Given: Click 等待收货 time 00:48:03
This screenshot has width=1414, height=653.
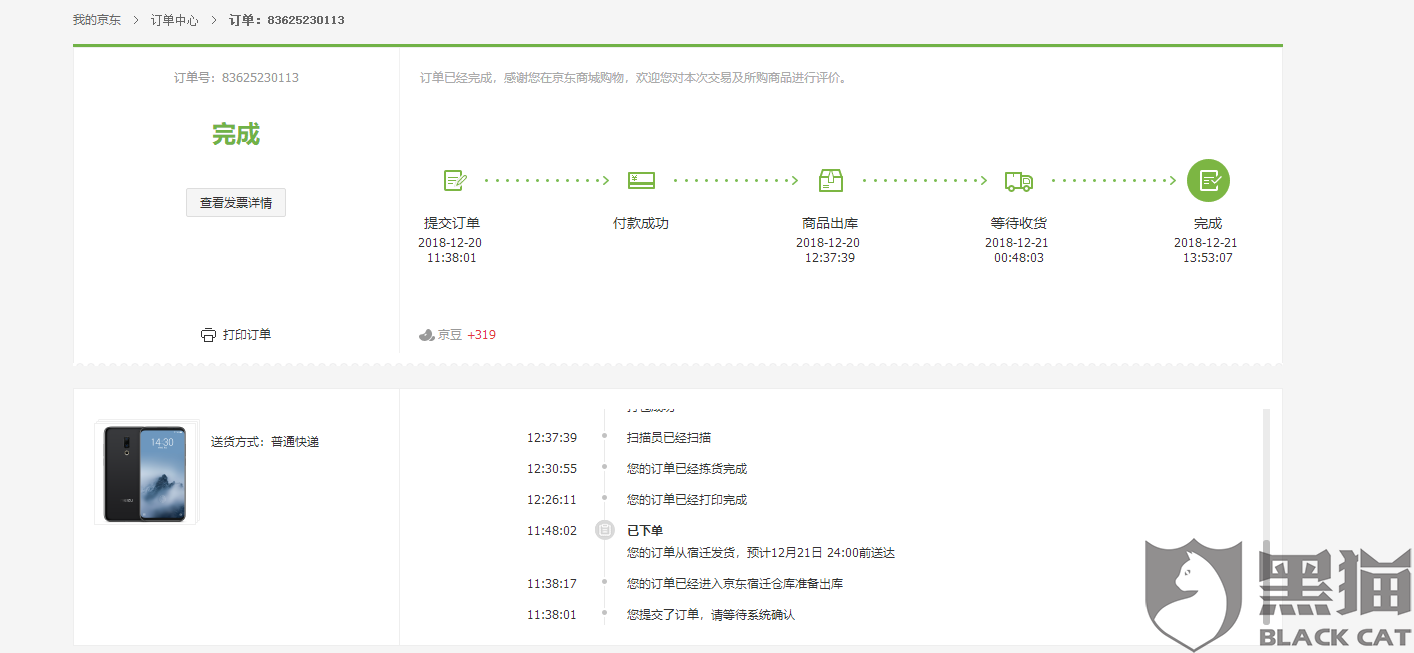Looking at the screenshot, I should pos(1019,258).
